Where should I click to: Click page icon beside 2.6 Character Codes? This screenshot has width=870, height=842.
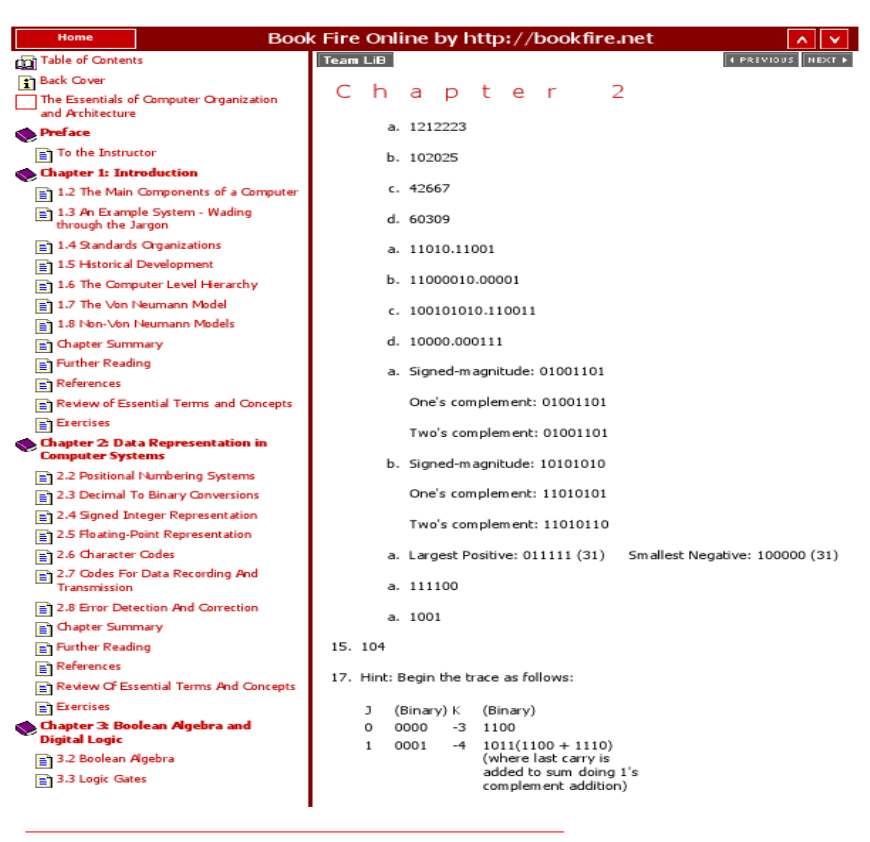44,556
